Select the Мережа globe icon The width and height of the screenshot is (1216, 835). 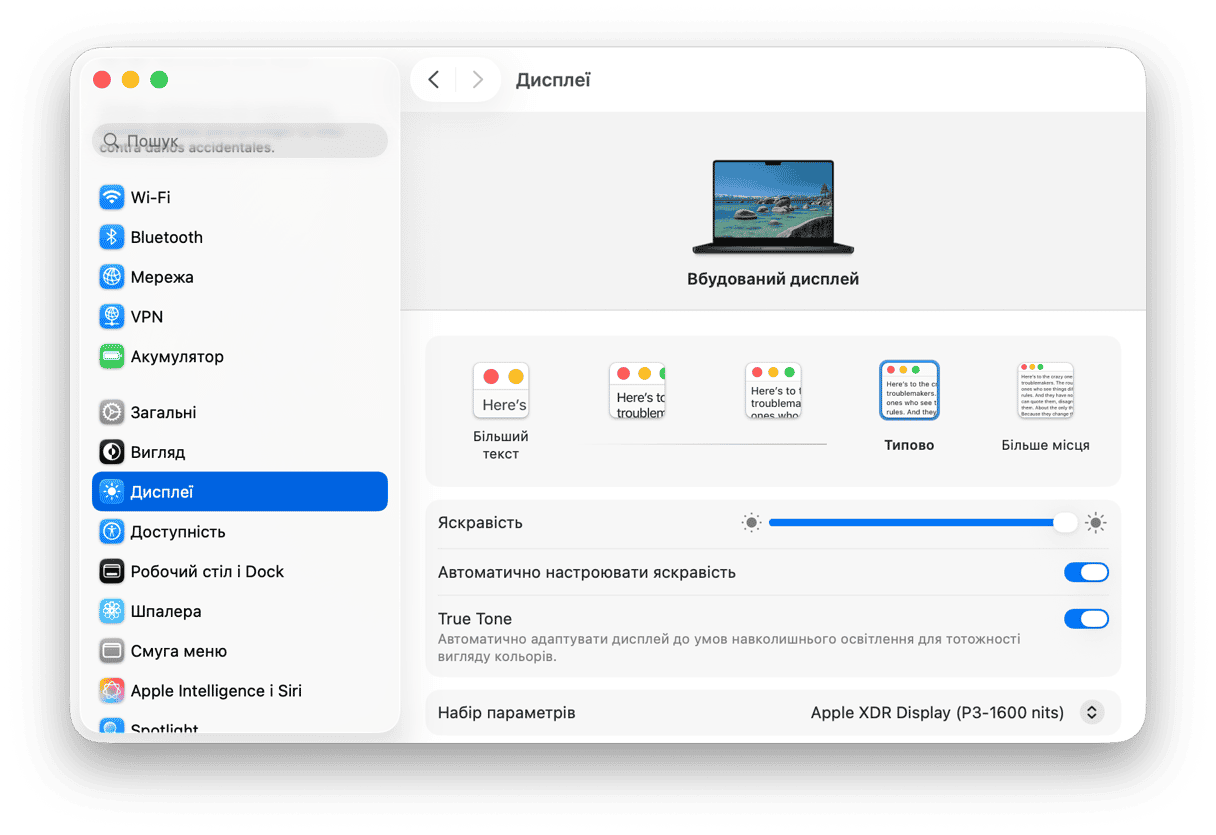click(112, 277)
